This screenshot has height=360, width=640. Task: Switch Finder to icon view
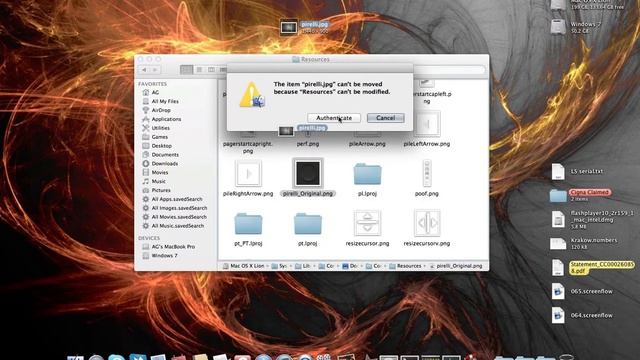pos(187,70)
